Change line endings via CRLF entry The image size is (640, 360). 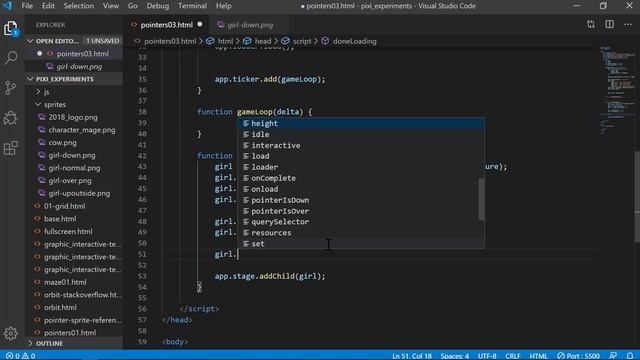click(513, 356)
